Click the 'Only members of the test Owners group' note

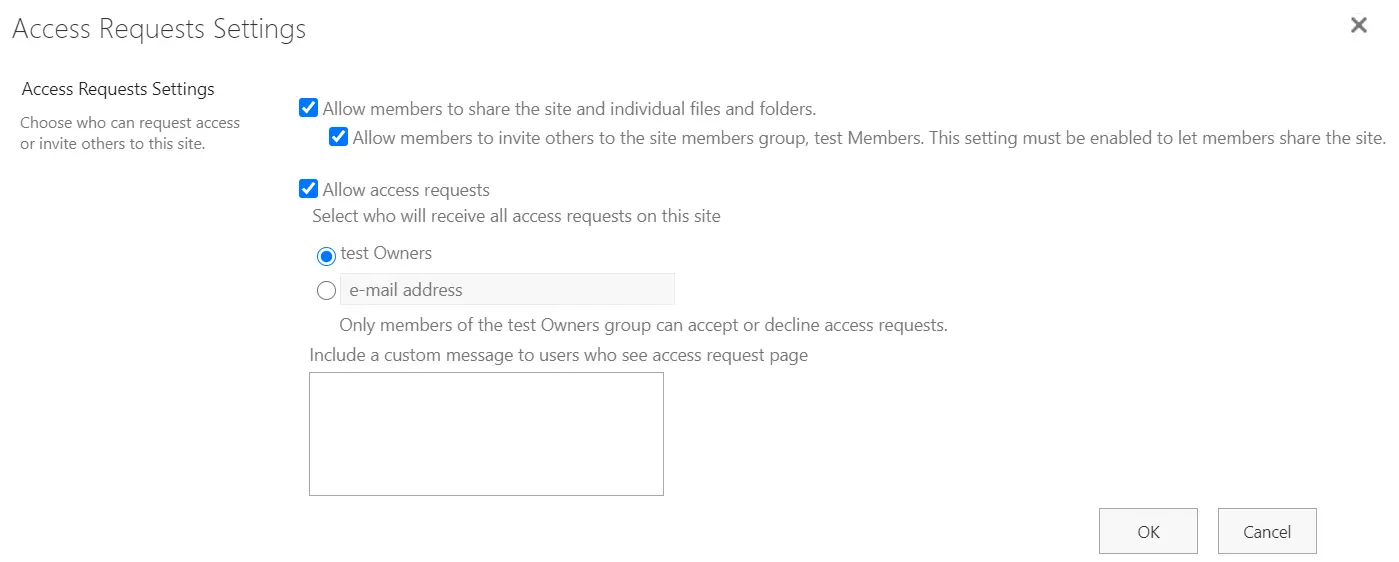pos(643,325)
